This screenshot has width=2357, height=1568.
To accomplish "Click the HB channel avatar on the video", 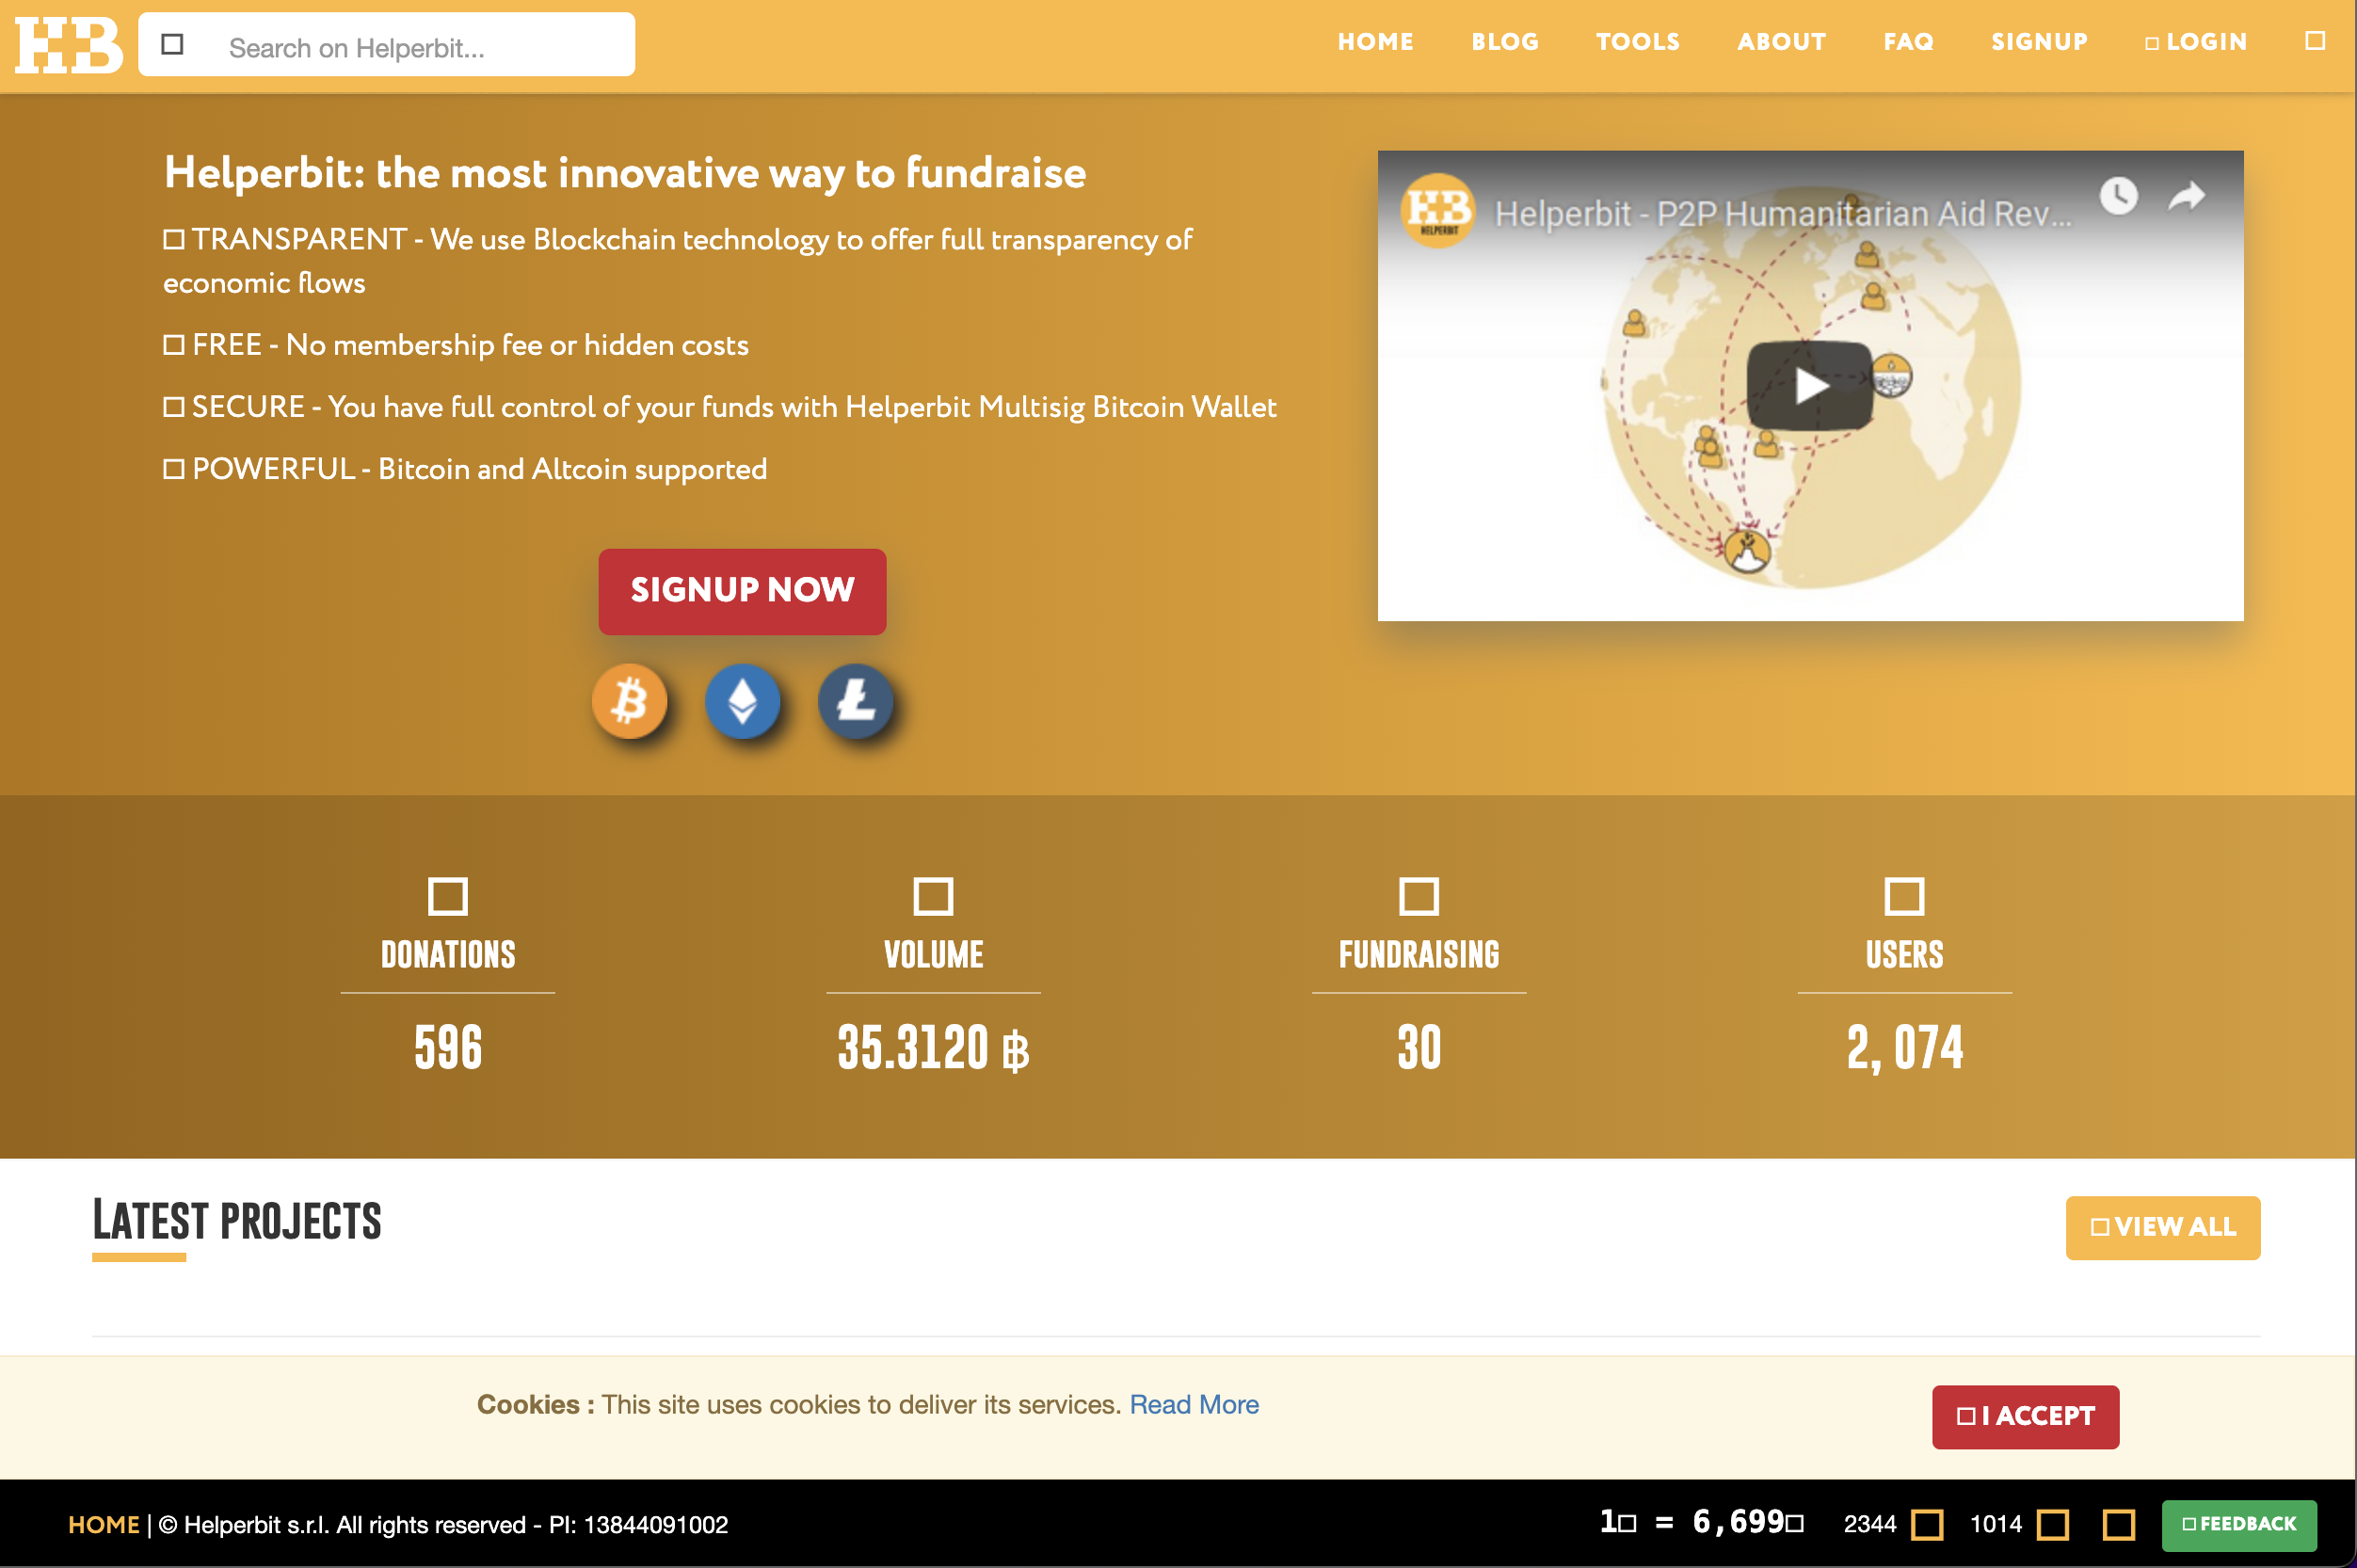I will (x=1437, y=211).
